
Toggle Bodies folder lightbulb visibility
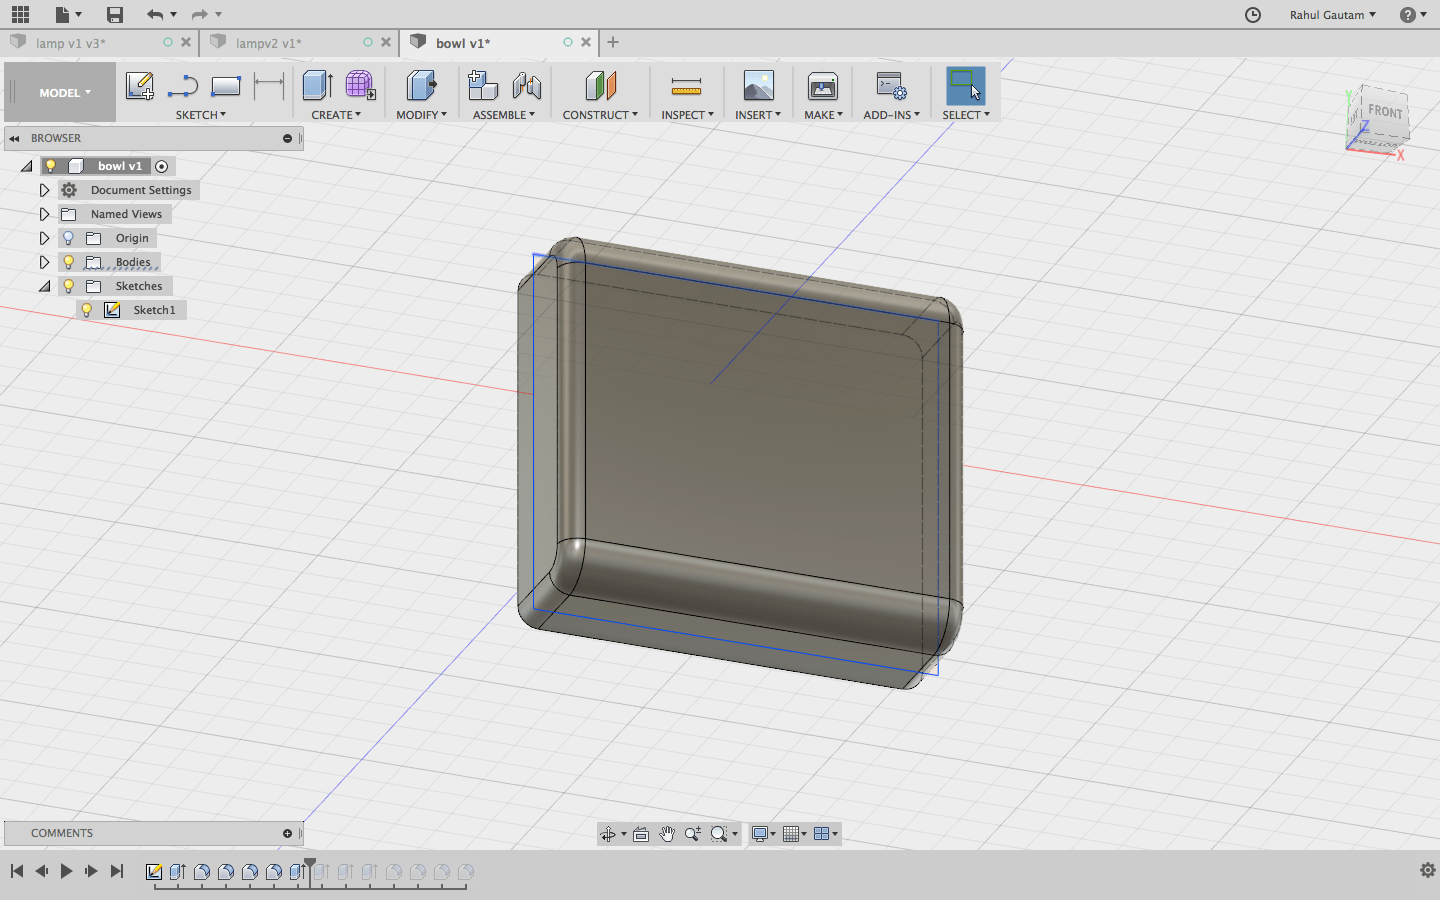[68, 262]
